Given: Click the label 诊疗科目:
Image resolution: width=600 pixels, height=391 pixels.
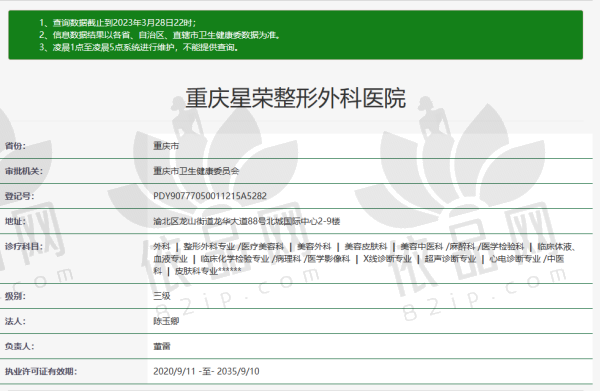Looking at the screenshot, I should click(24, 246).
